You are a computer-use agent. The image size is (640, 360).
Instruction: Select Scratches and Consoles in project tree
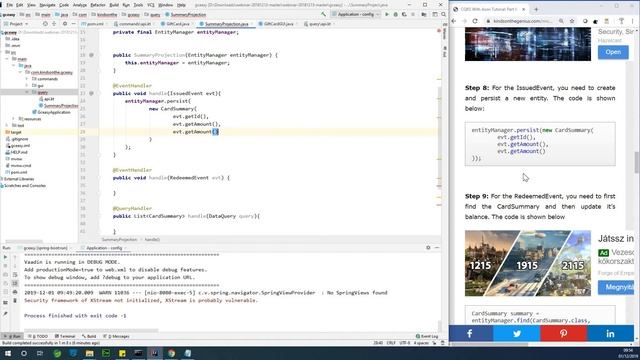click(23, 186)
